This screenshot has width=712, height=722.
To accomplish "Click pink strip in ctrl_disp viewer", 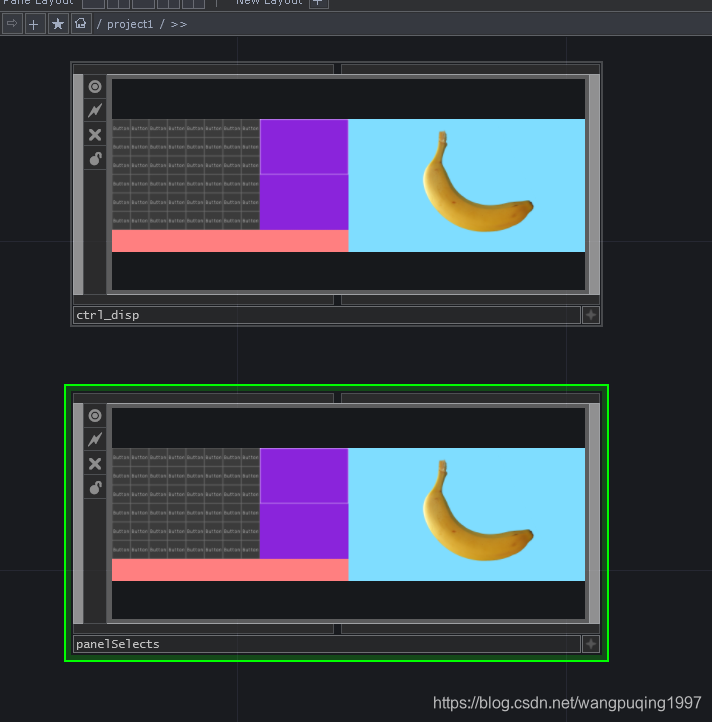I will 230,241.
